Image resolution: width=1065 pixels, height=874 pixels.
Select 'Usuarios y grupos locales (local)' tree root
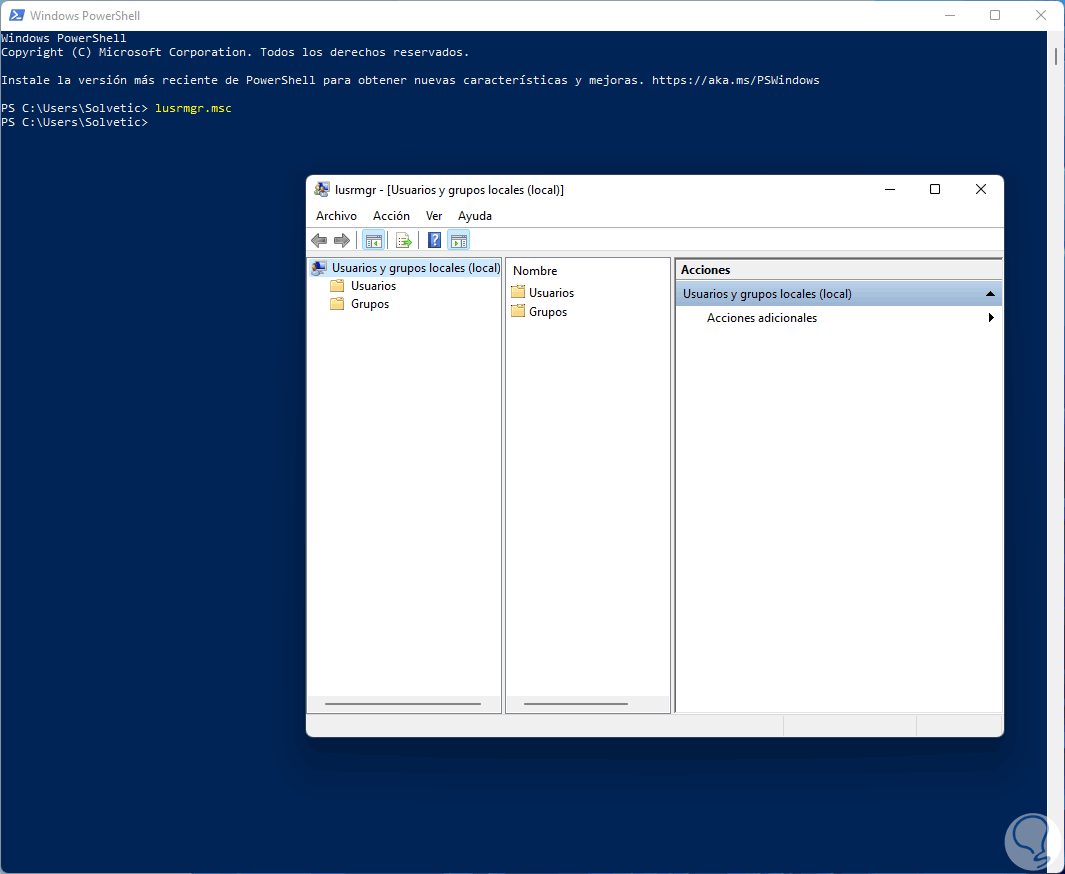(x=416, y=268)
